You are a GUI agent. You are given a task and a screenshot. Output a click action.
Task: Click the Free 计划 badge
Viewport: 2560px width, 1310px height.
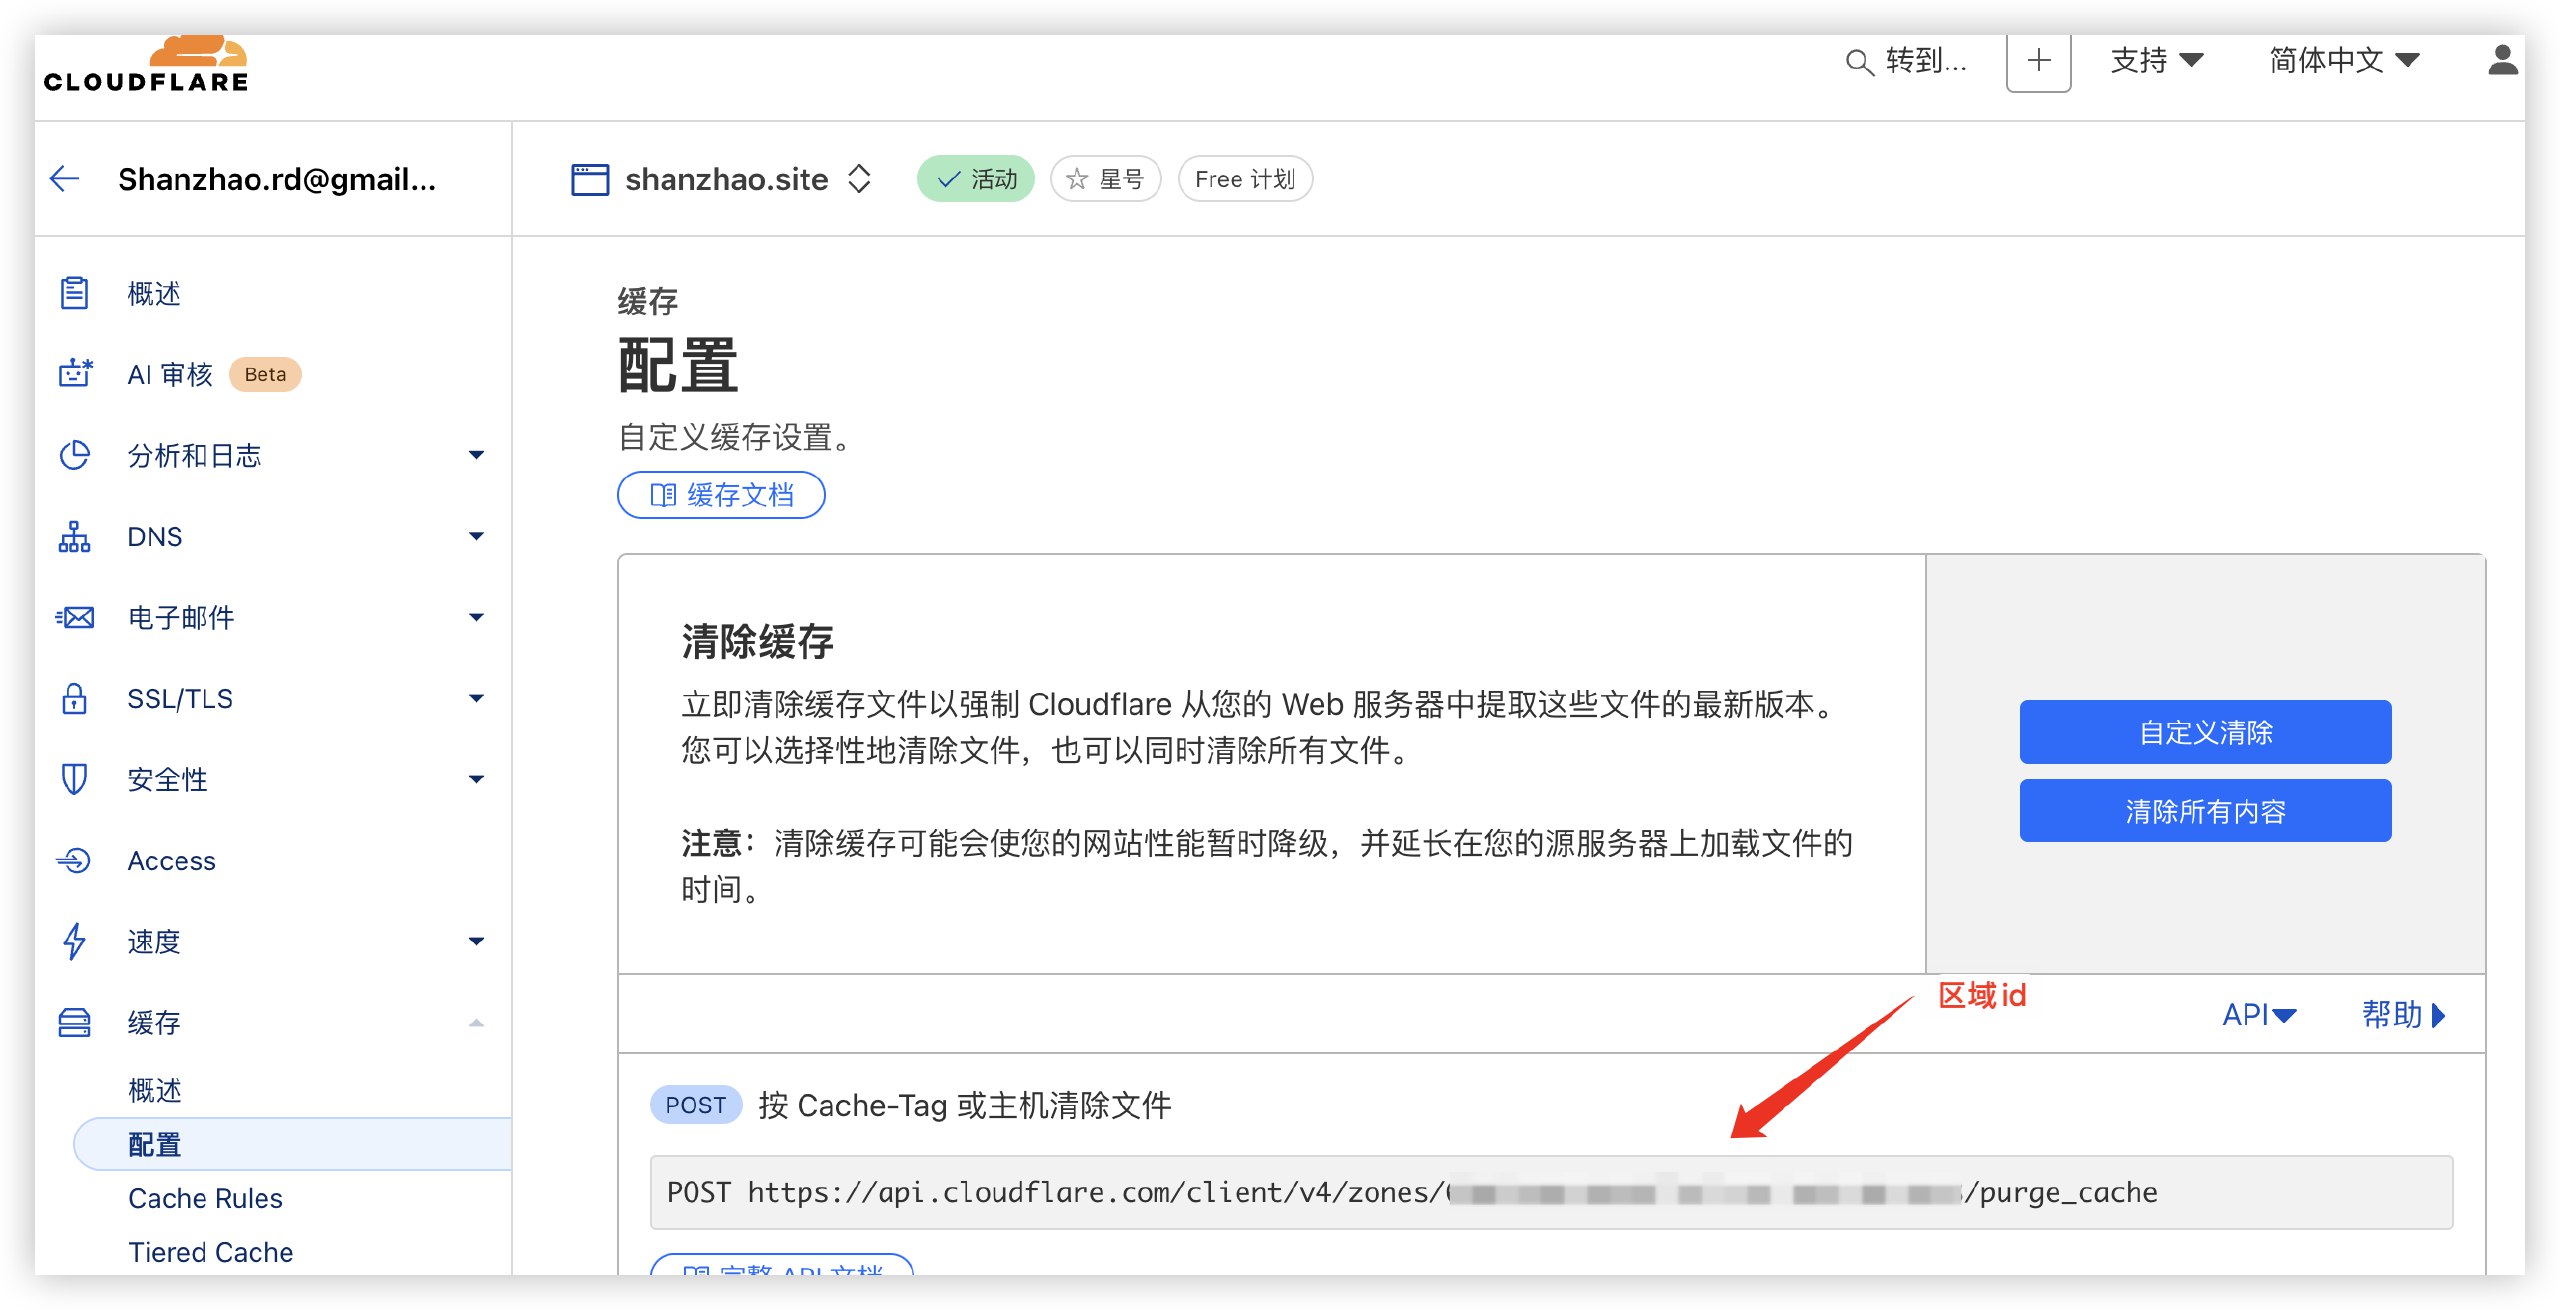(1245, 179)
